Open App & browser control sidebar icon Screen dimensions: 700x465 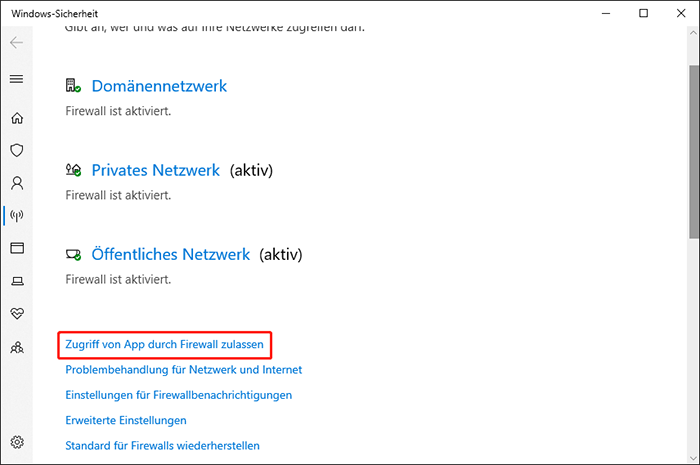pos(16,248)
